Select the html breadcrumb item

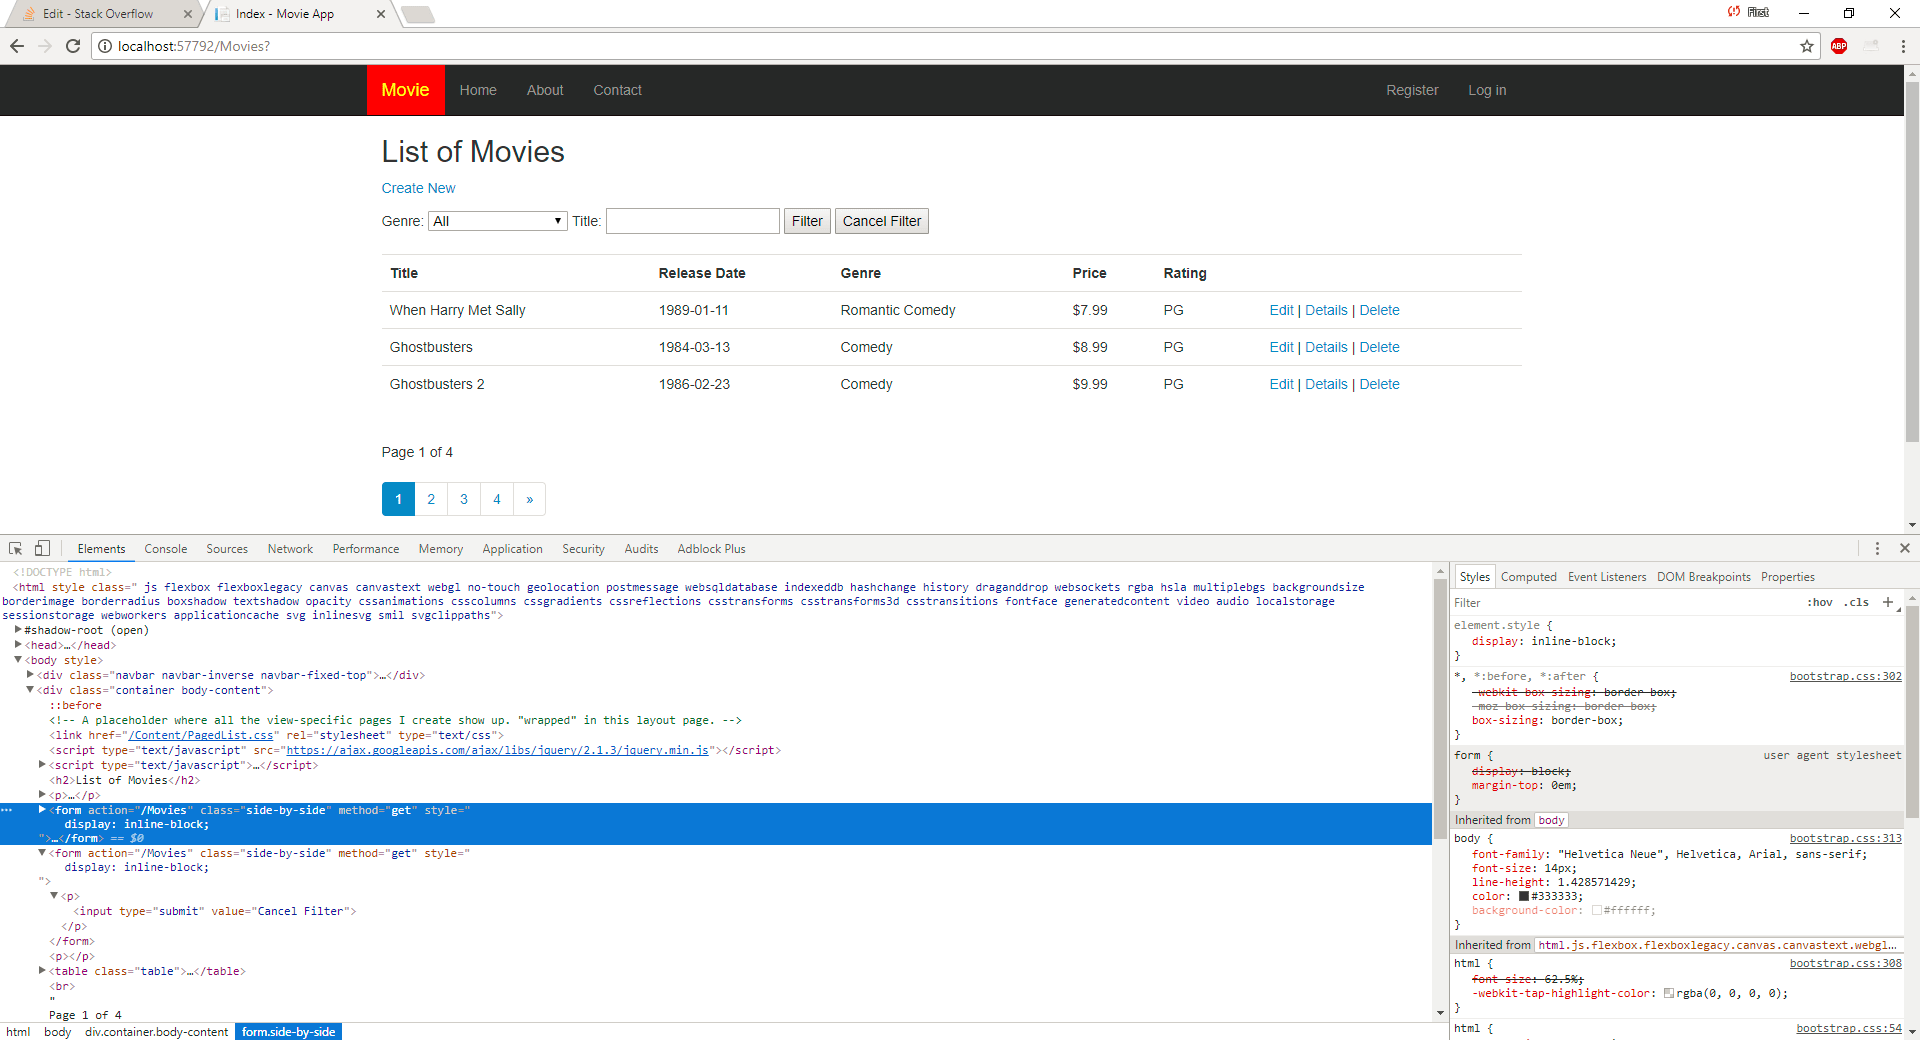tap(18, 1032)
